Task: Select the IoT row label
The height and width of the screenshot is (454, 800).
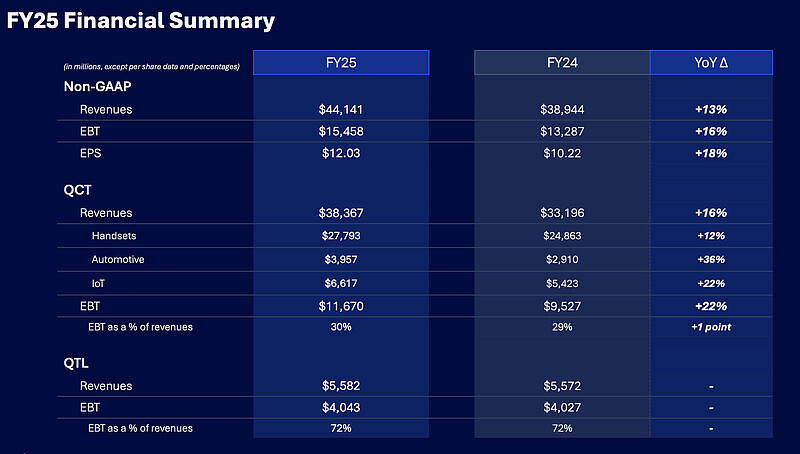Action: click(98, 283)
